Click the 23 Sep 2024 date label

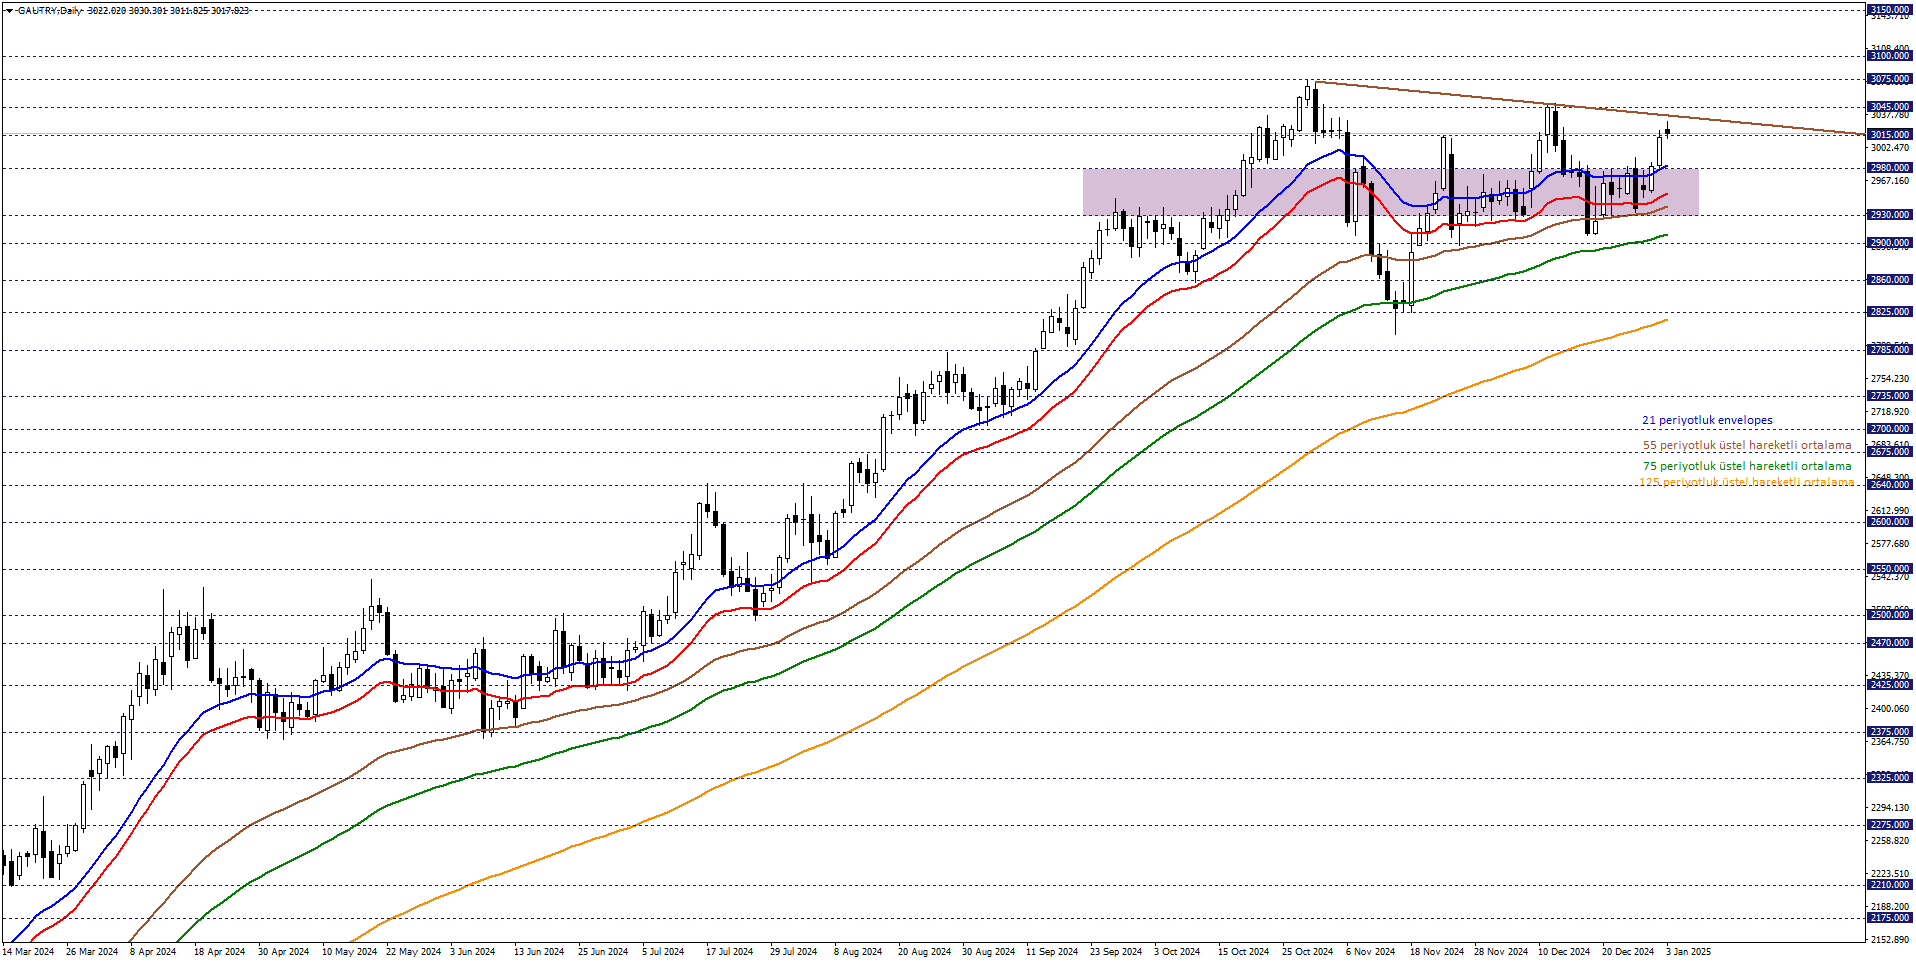point(1116,952)
